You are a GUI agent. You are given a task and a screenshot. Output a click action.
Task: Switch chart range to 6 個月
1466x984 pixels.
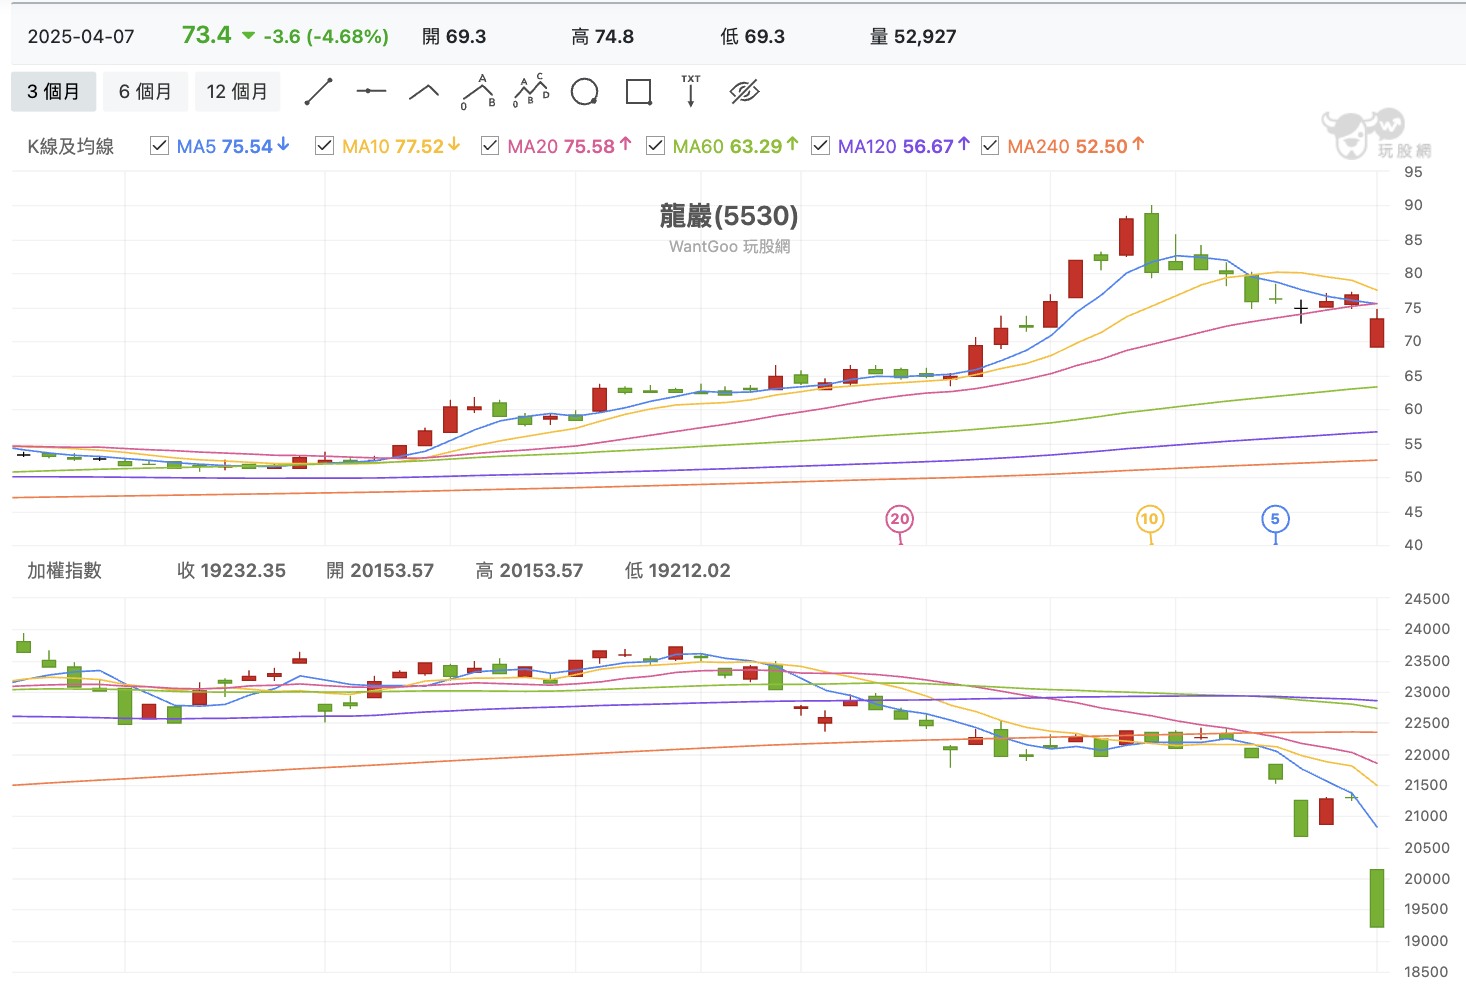[145, 92]
